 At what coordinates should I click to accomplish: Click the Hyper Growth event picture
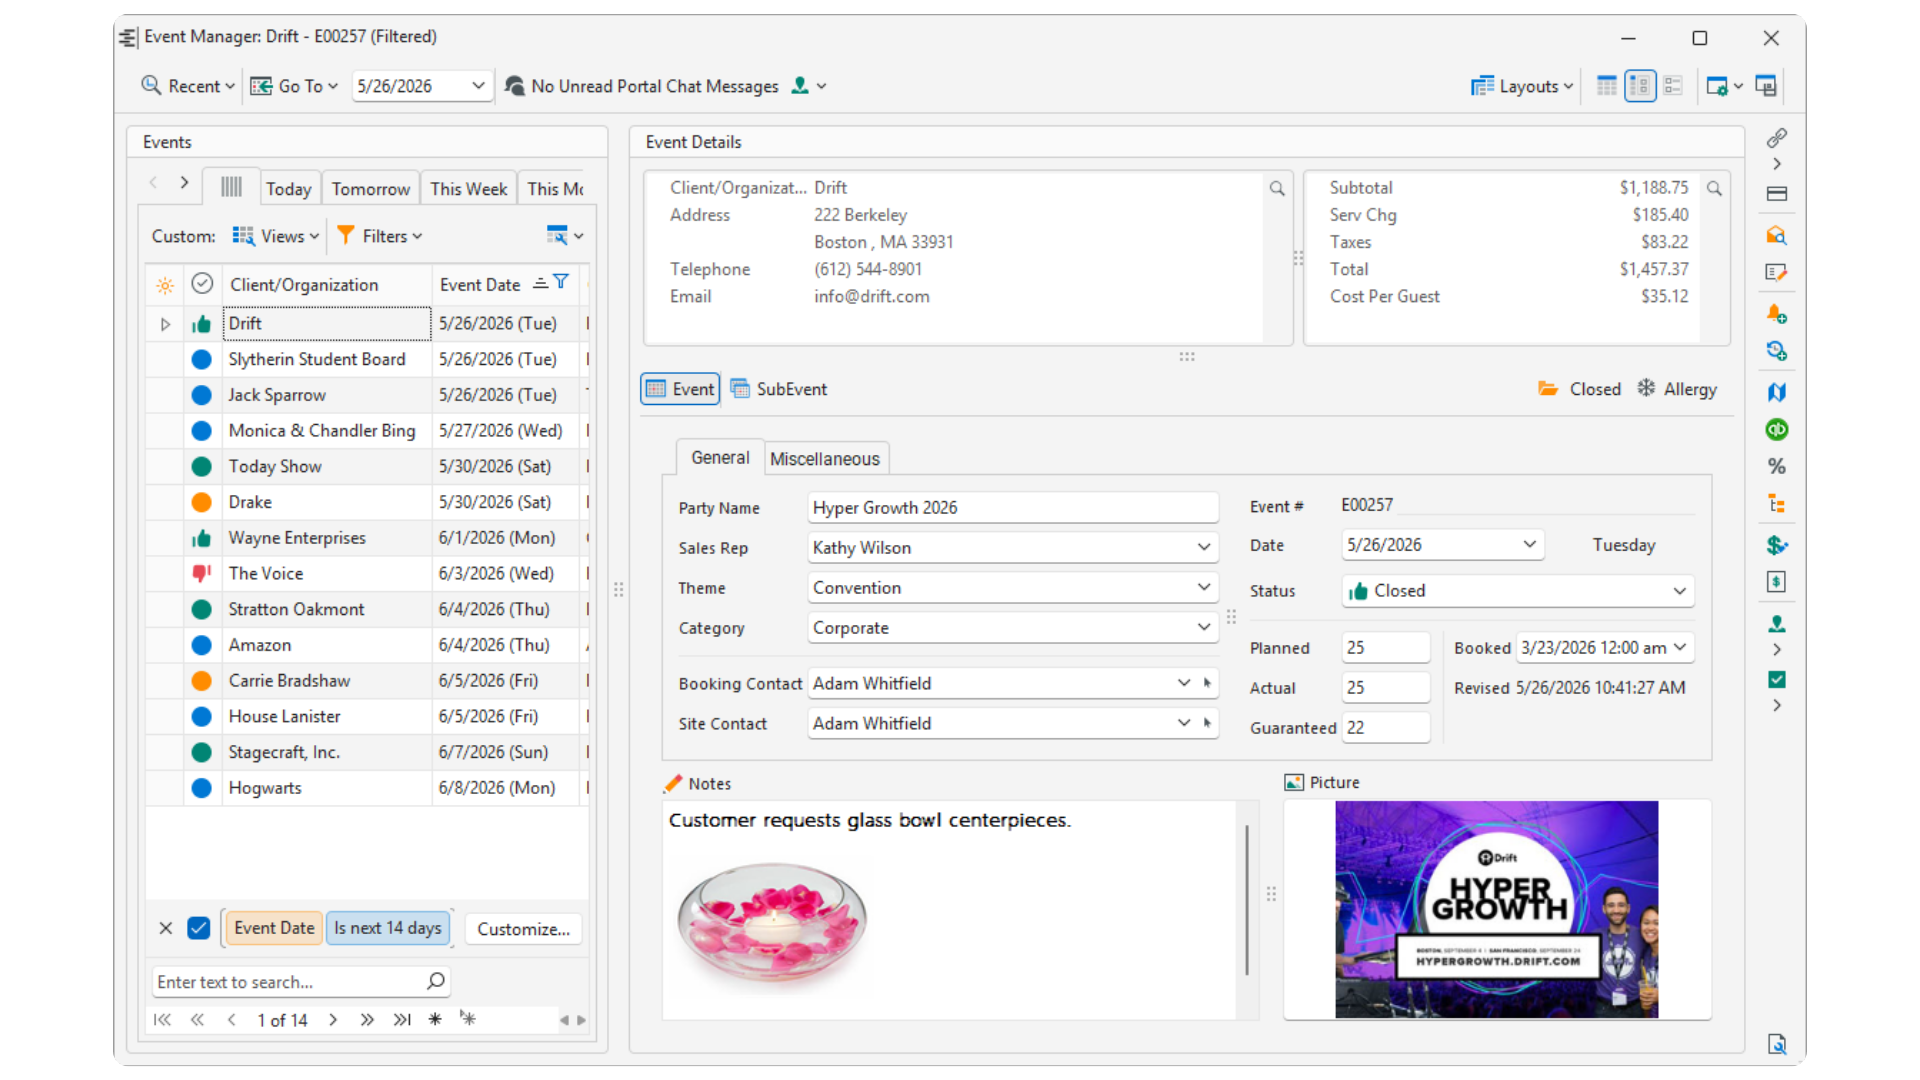[x=1496, y=909]
